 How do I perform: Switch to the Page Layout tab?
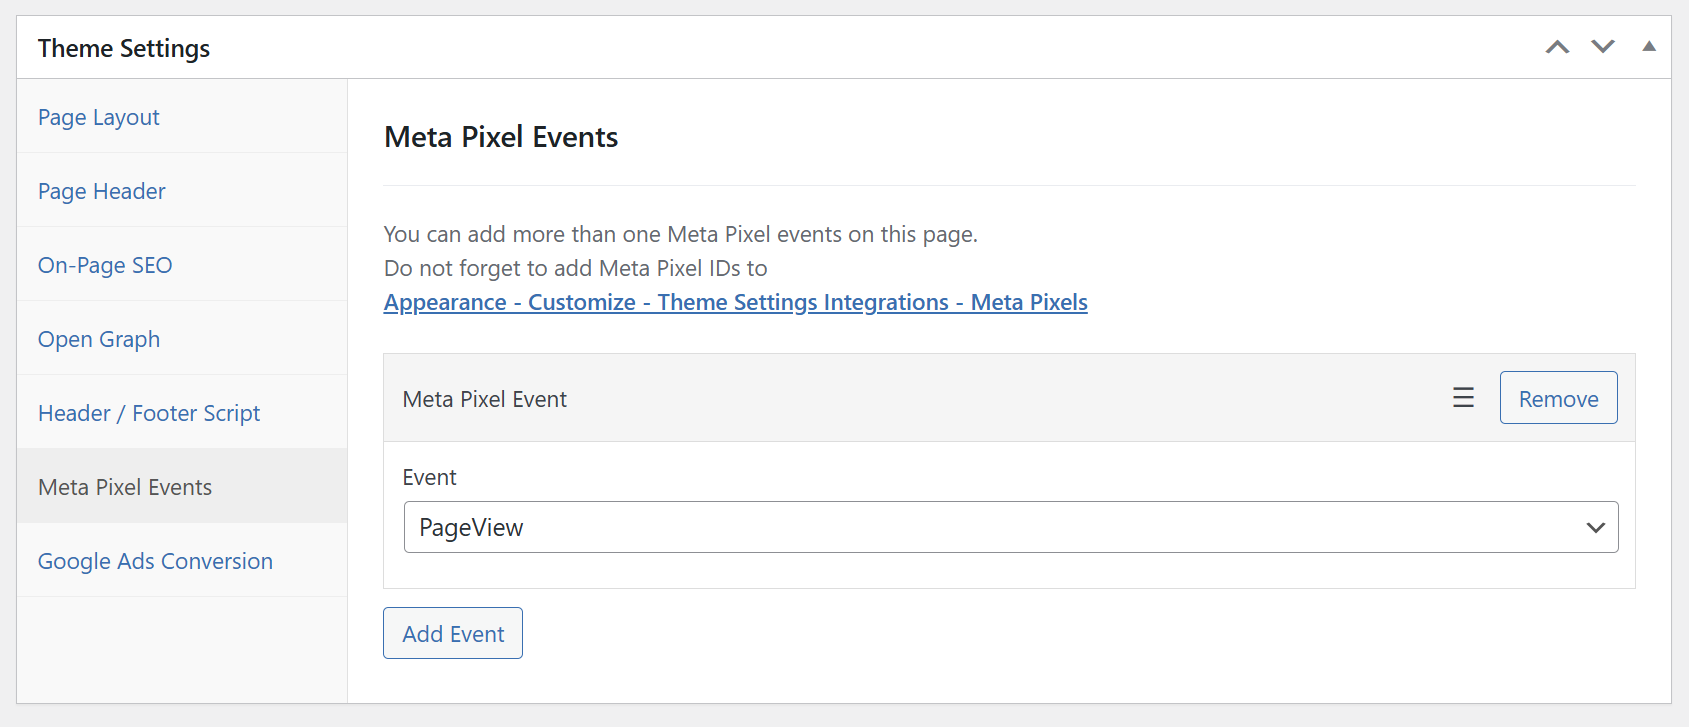click(98, 117)
